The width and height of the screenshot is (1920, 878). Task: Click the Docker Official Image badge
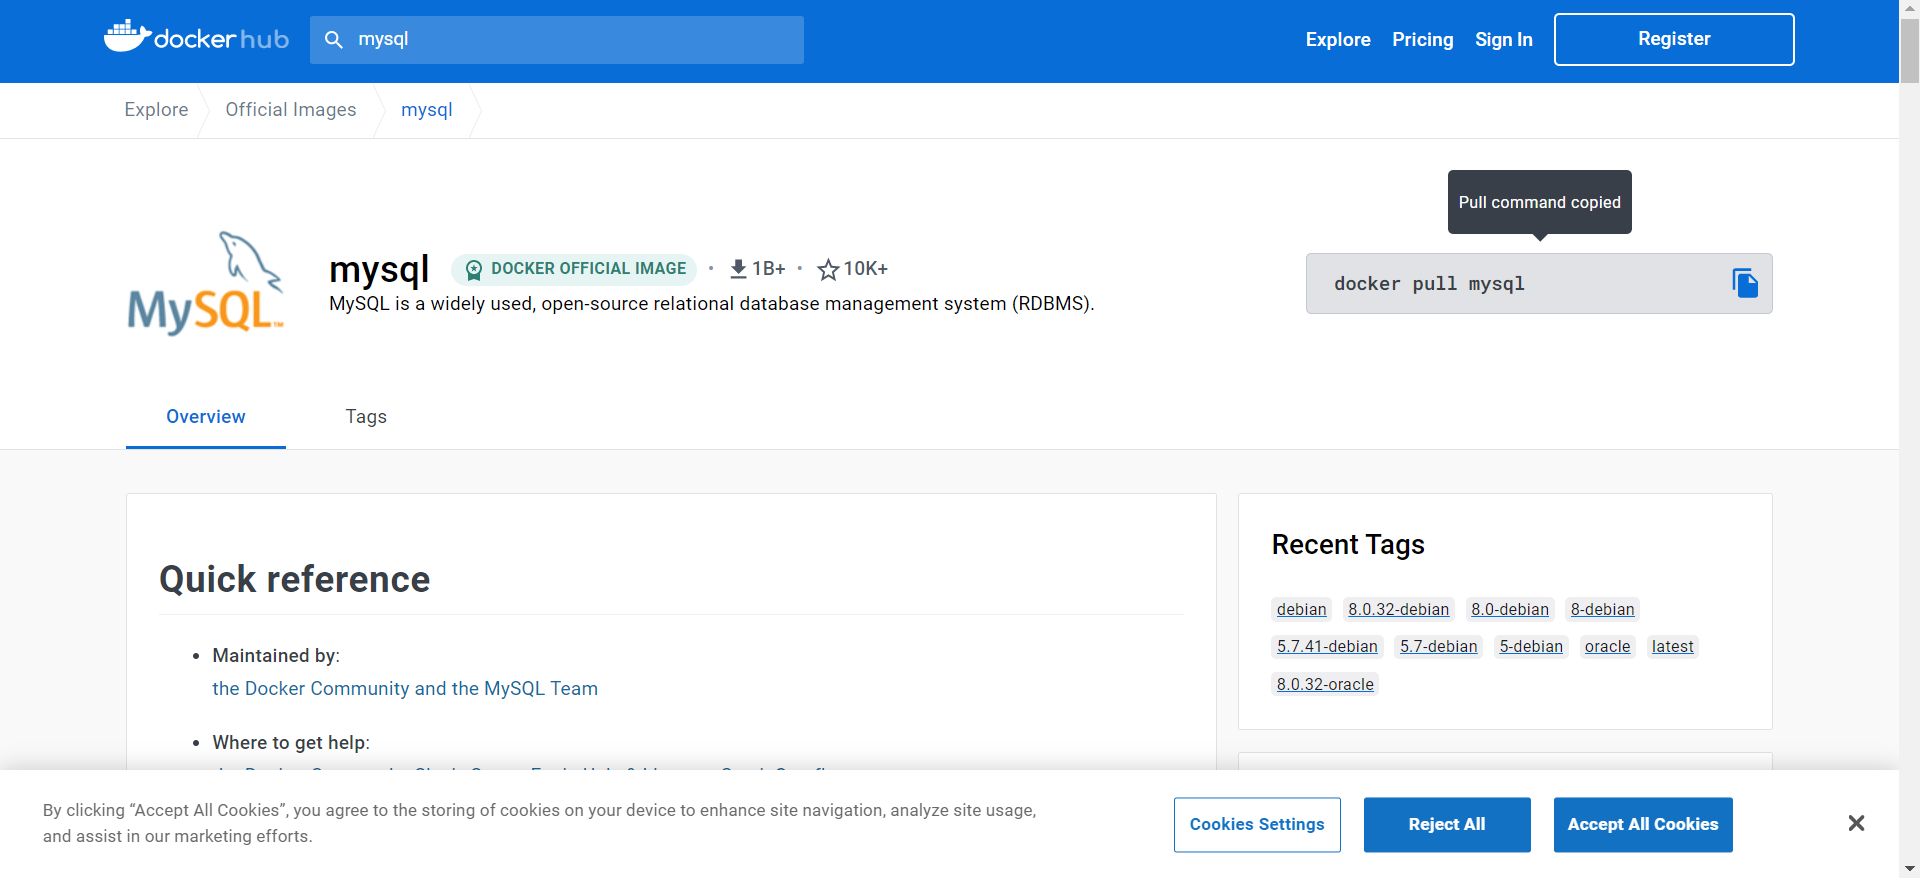click(574, 269)
